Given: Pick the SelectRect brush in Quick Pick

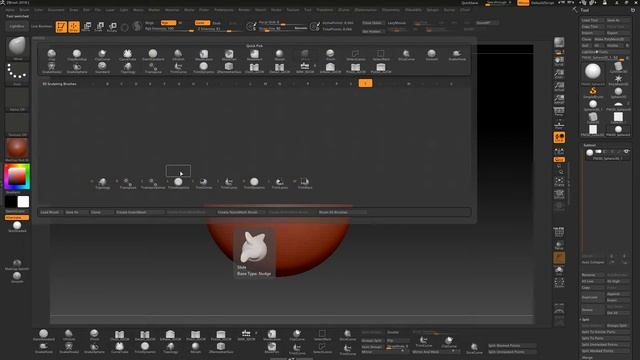Looking at the screenshot, I should tap(381, 55).
